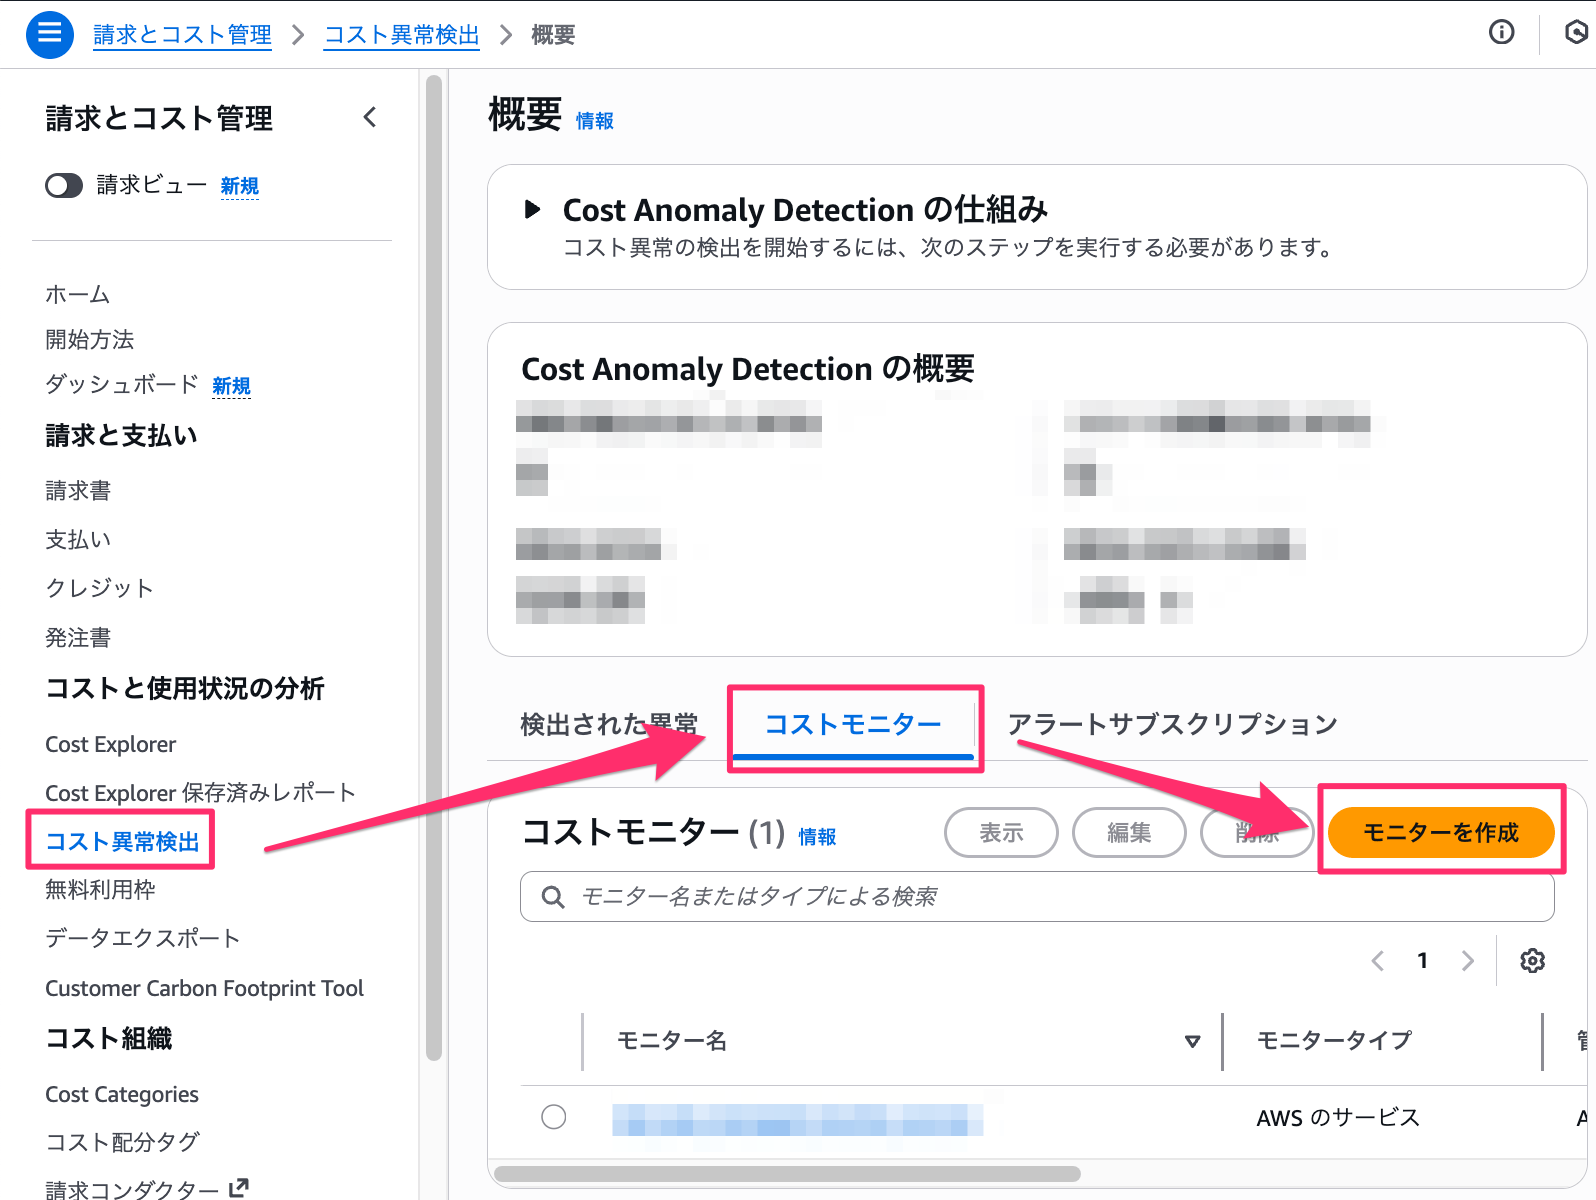
Task: Click the search magnifier icon
Action: pos(552,897)
